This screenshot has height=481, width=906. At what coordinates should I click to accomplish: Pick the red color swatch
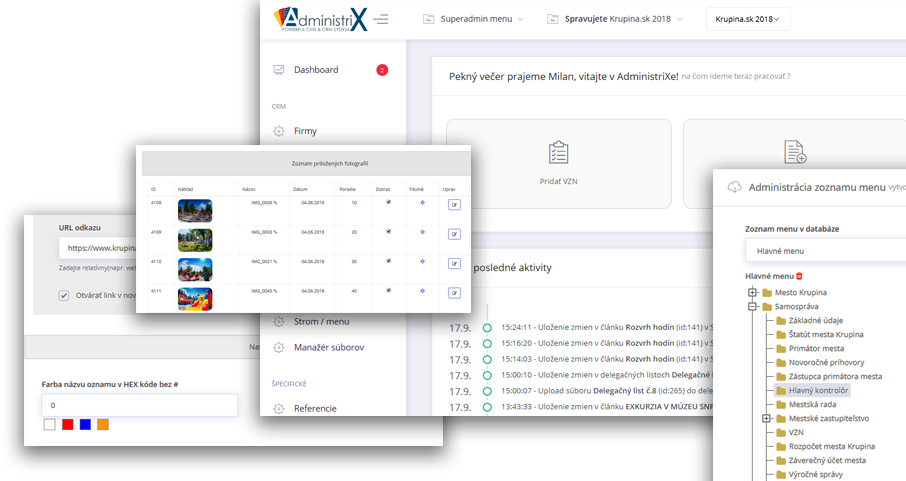click(x=68, y=425)
